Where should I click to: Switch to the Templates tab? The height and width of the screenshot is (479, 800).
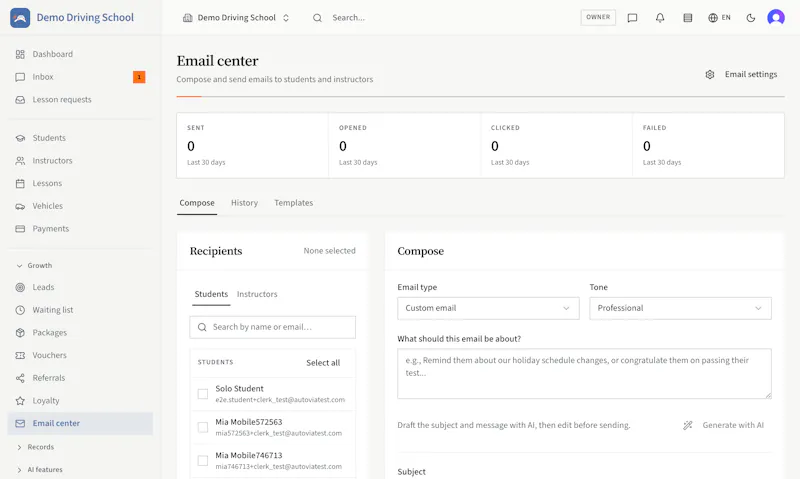coord(293,203)
